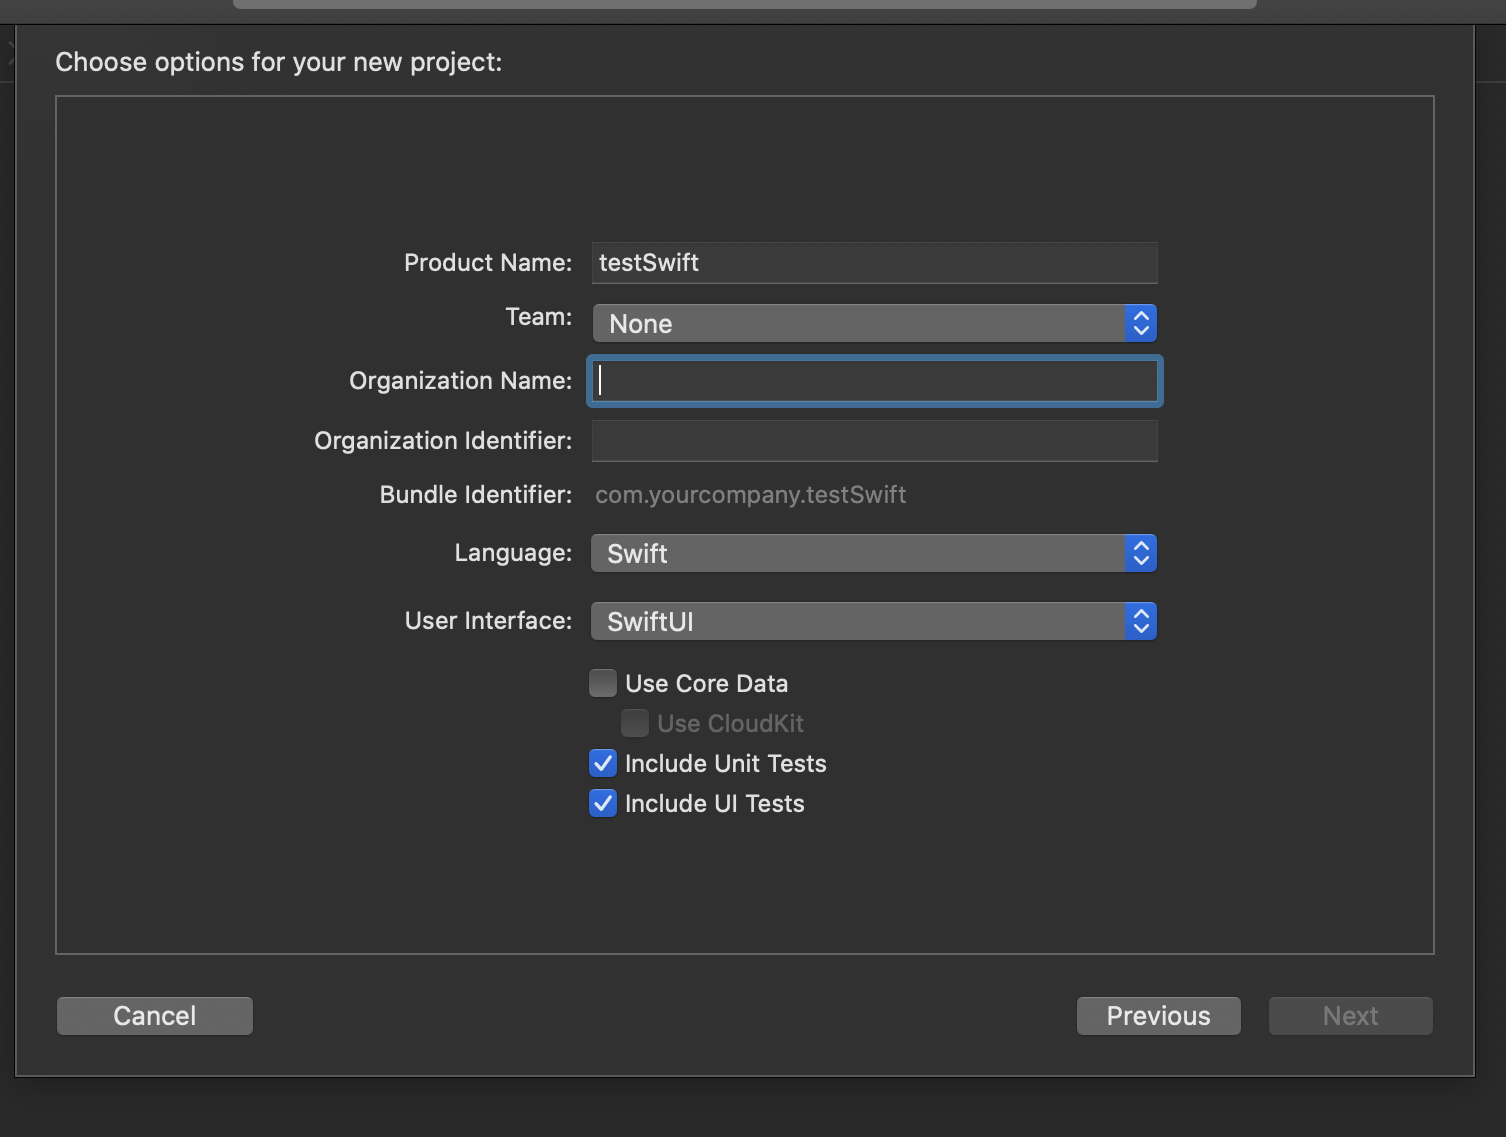Click the Bundle Identifier value com.yourcompany.testSwift

coord(750,495)
